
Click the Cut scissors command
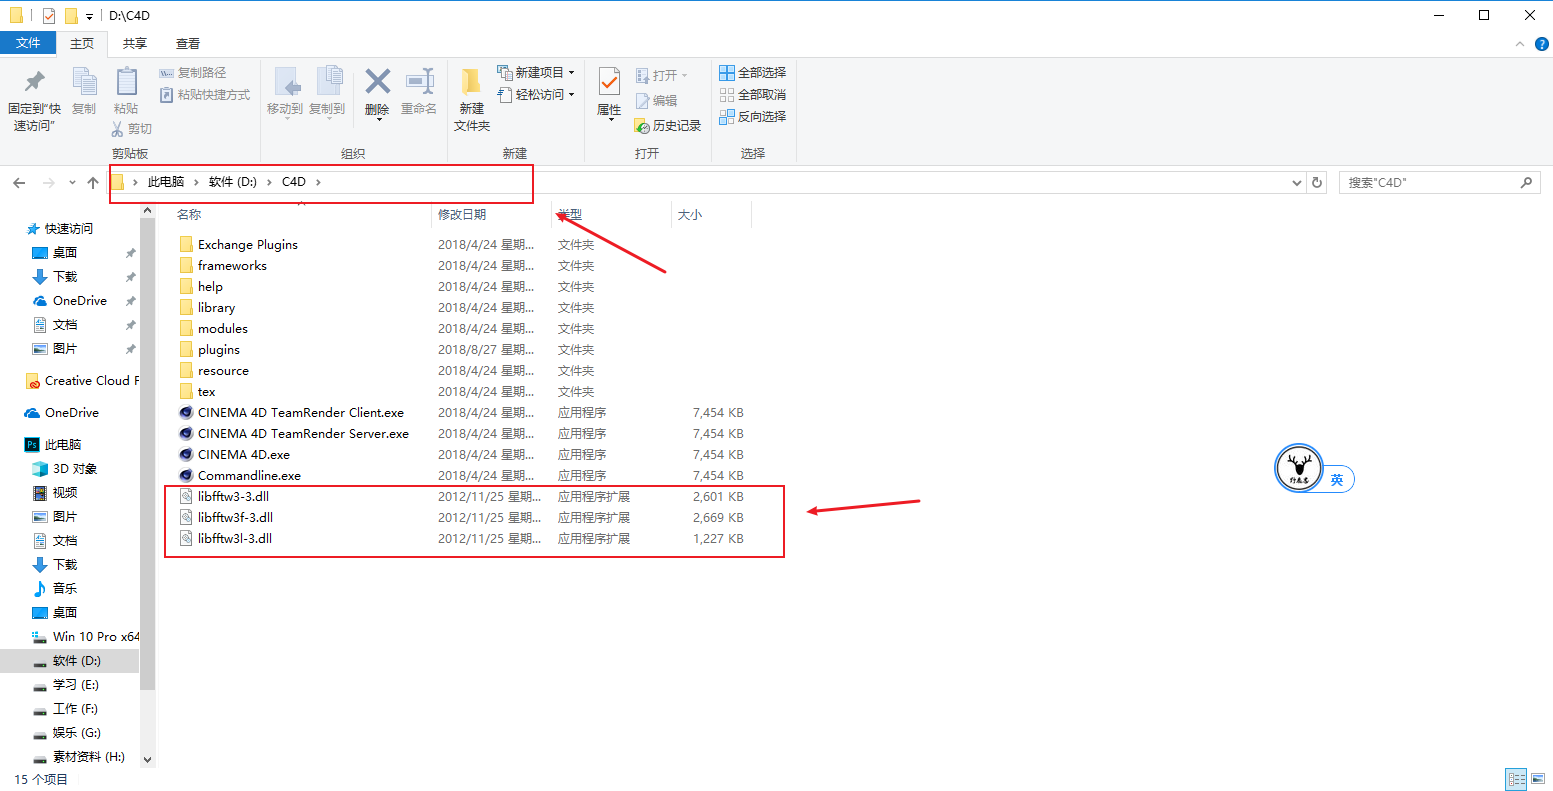[132, 128]
